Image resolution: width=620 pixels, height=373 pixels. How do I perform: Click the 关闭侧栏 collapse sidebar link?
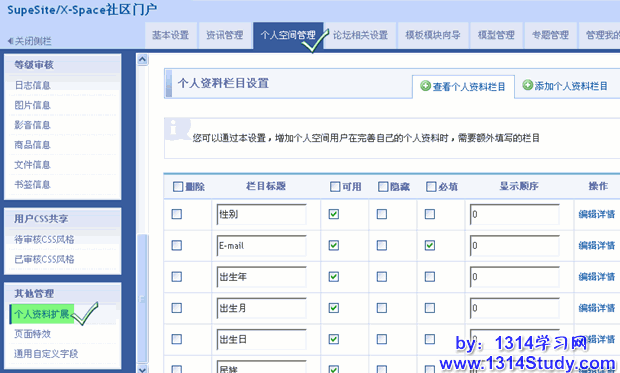pyautogui.click(x=30, y=41)
